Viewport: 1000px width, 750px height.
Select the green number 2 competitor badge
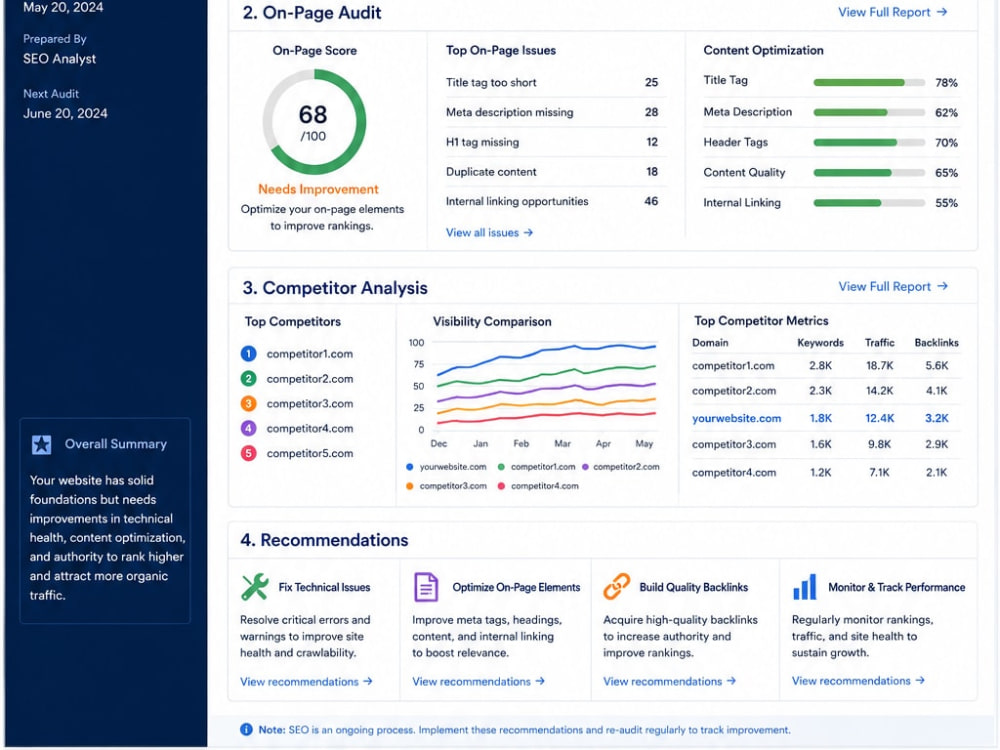(x=248, y=379)
